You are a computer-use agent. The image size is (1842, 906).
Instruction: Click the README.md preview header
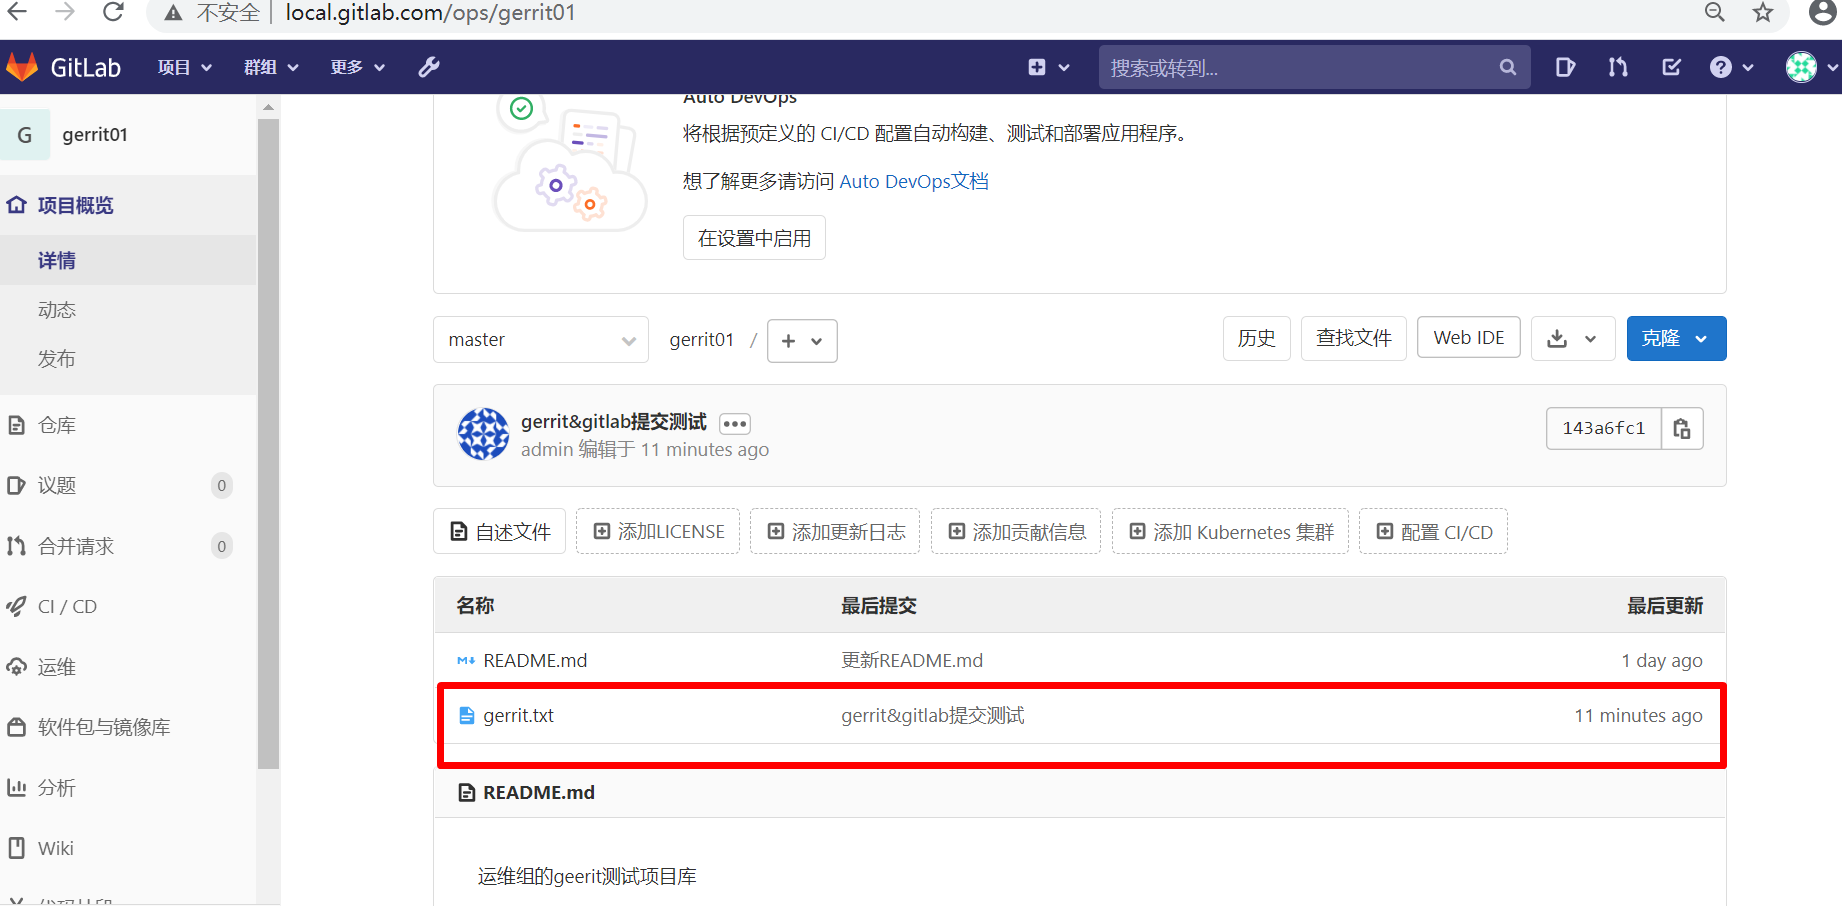539,792
